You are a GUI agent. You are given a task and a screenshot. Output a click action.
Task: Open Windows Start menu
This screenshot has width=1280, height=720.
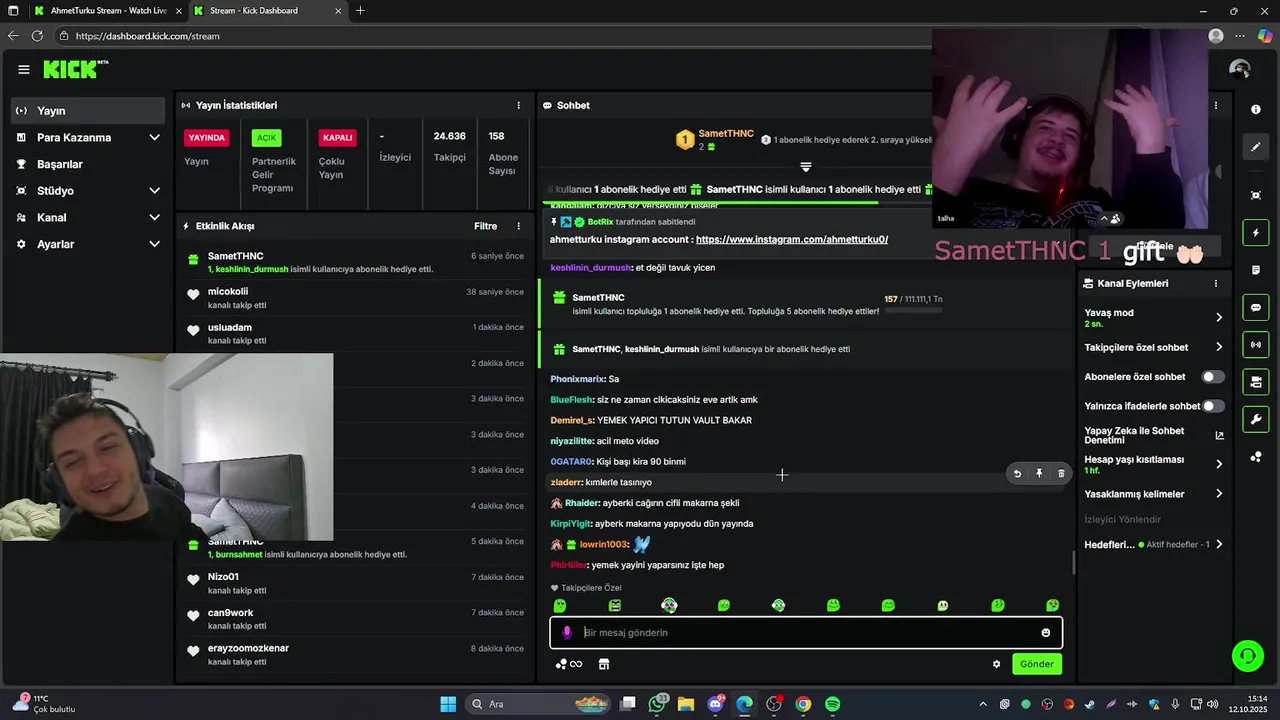tap(448, 704)
